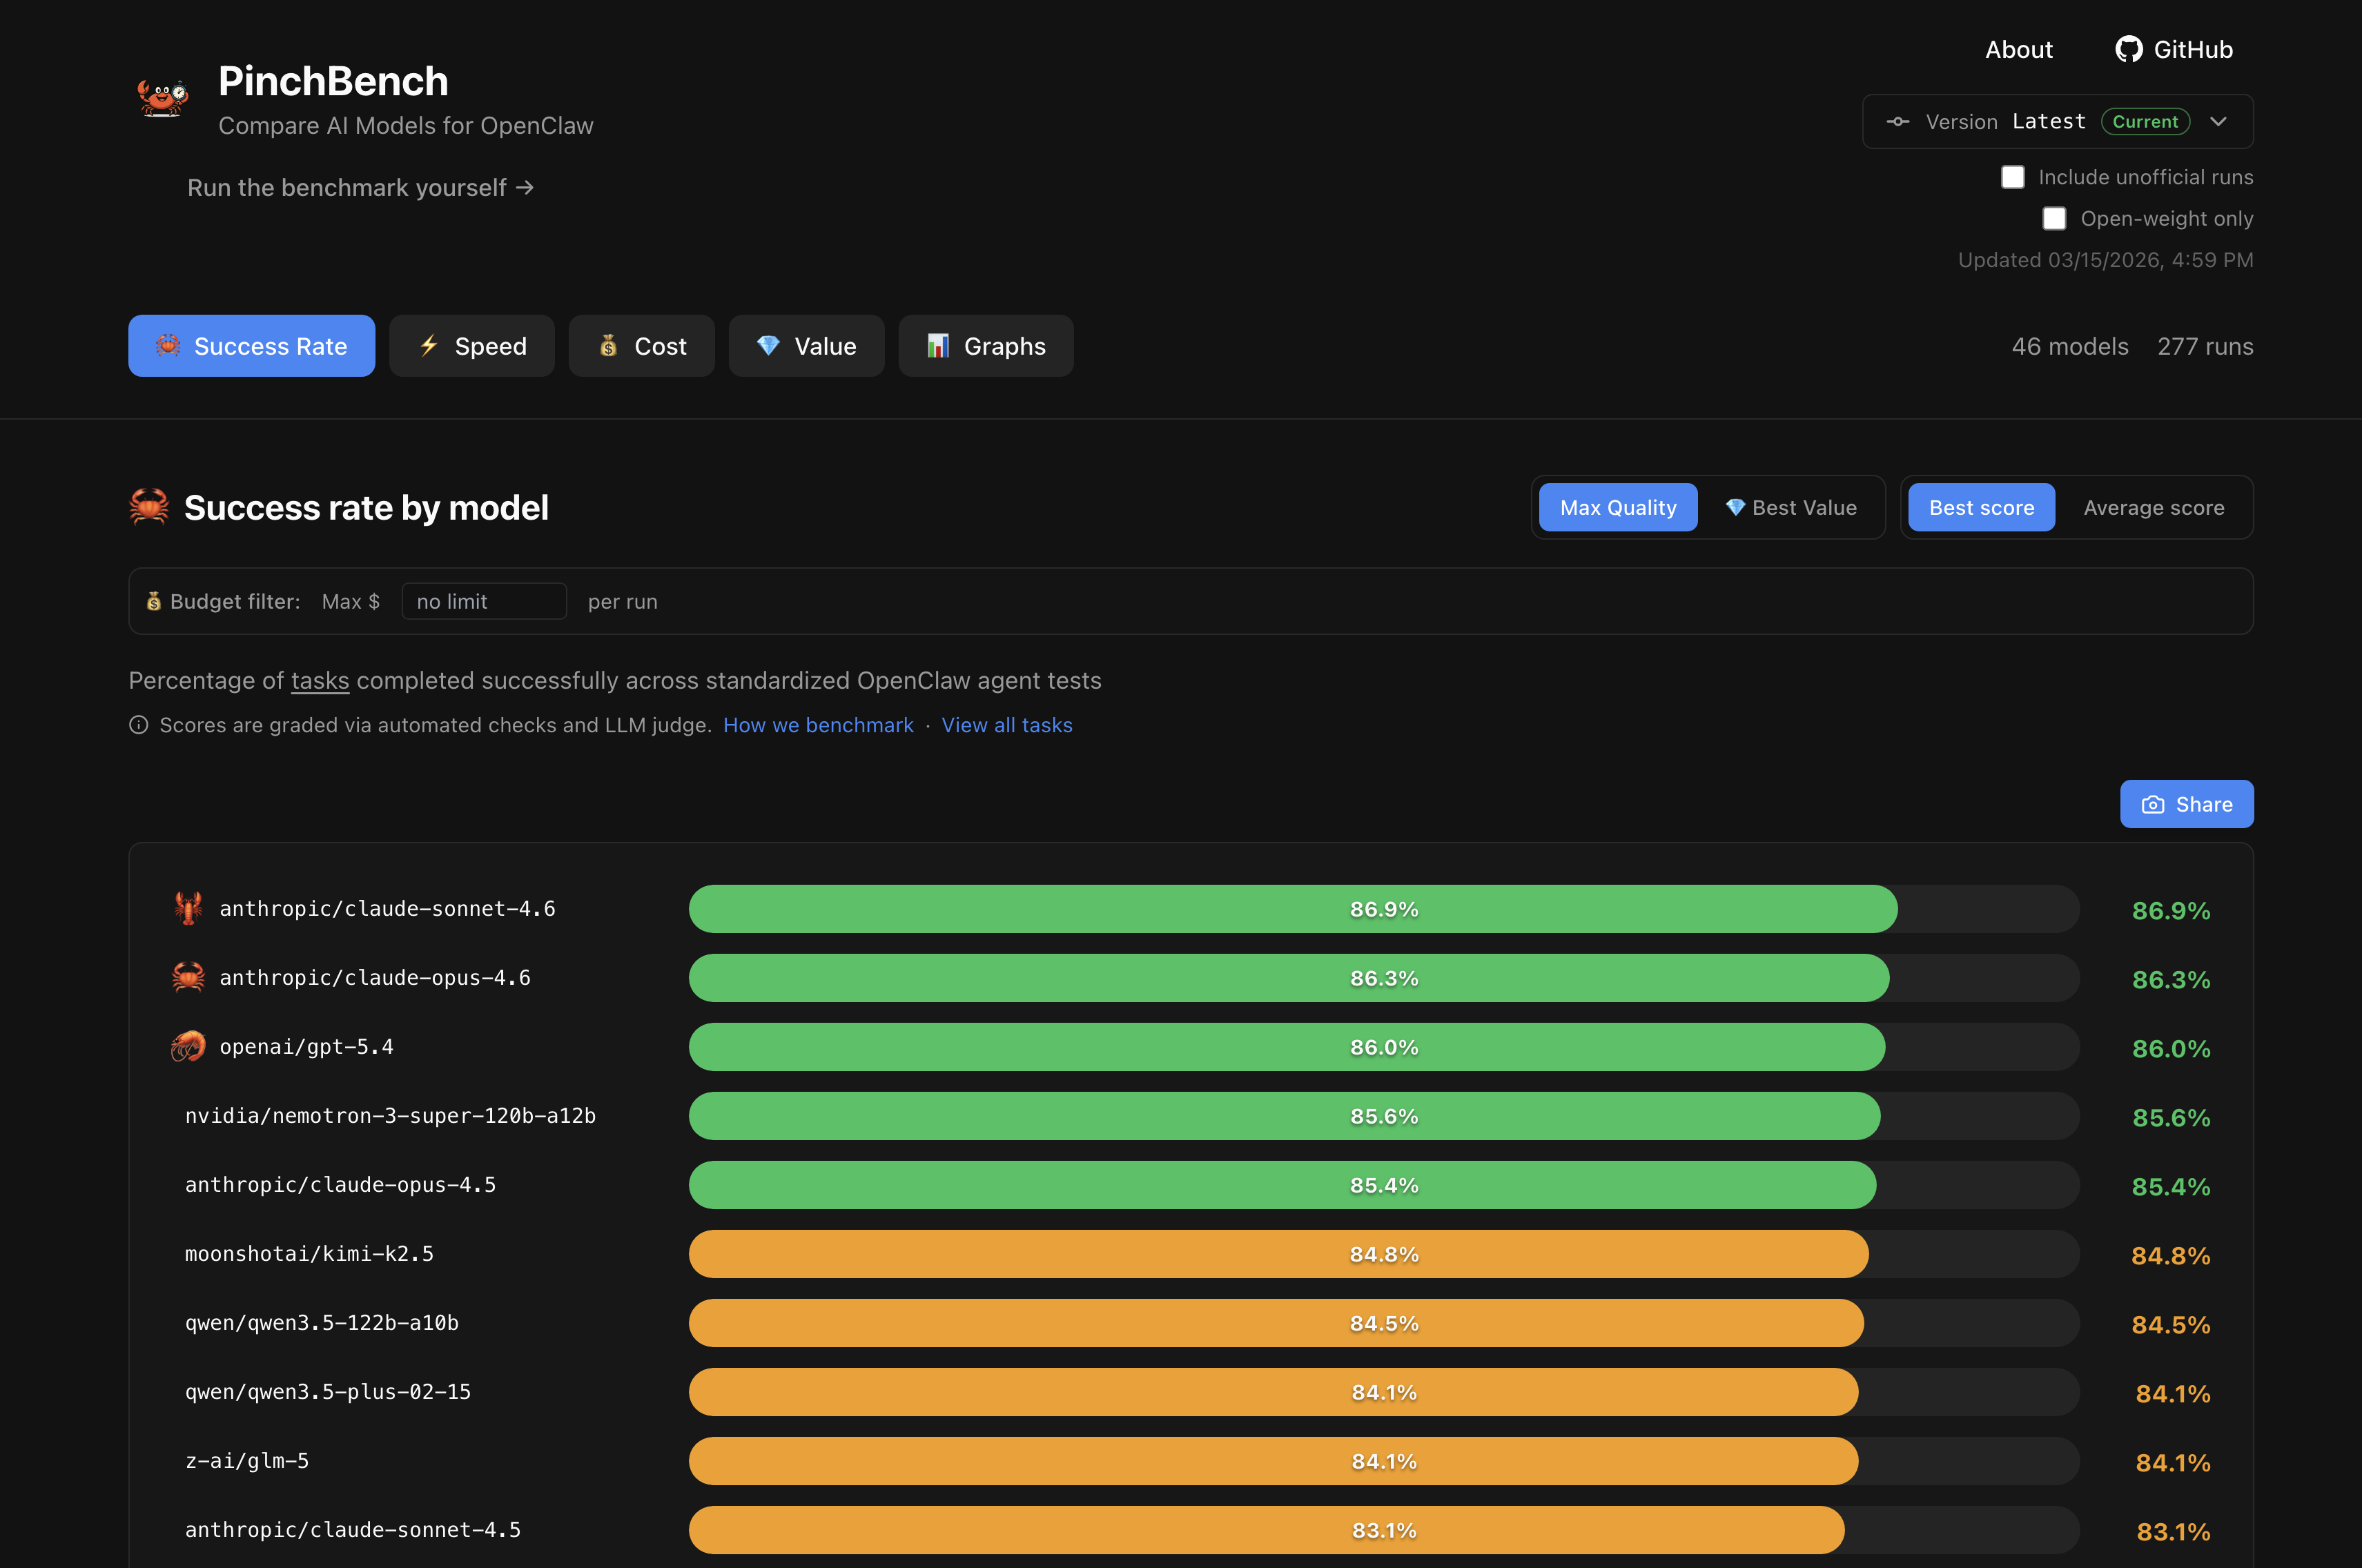Screen dimensions: 2362x1568
Task: Click the green claude-sonnet-4.6 score bar
Action: tap(1292, 909)
